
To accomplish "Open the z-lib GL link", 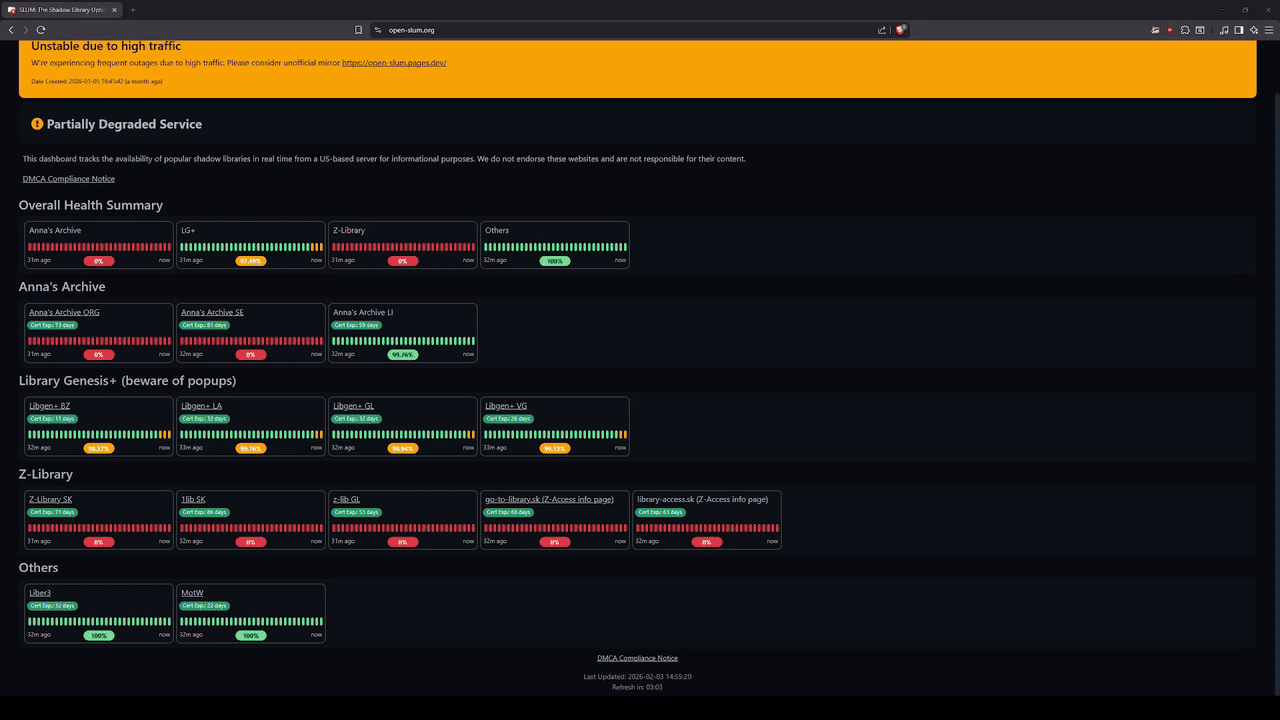I will (346, 499).
